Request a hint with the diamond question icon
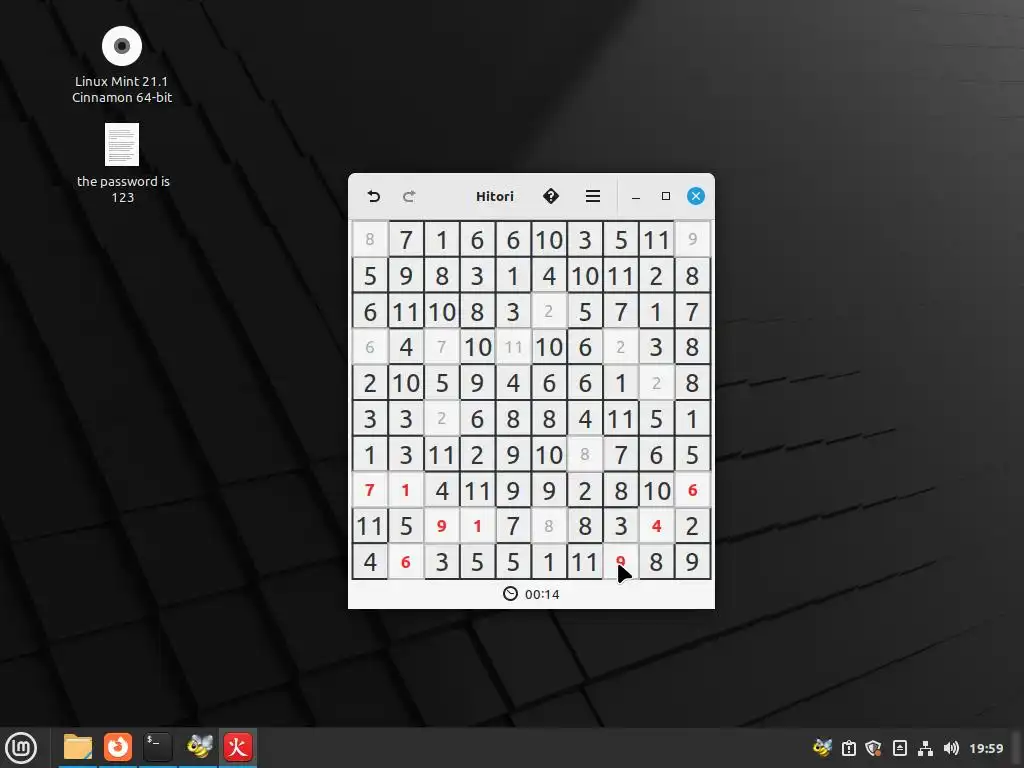The height and width of the screenshot is (768, 1024). tap(551, 196)
